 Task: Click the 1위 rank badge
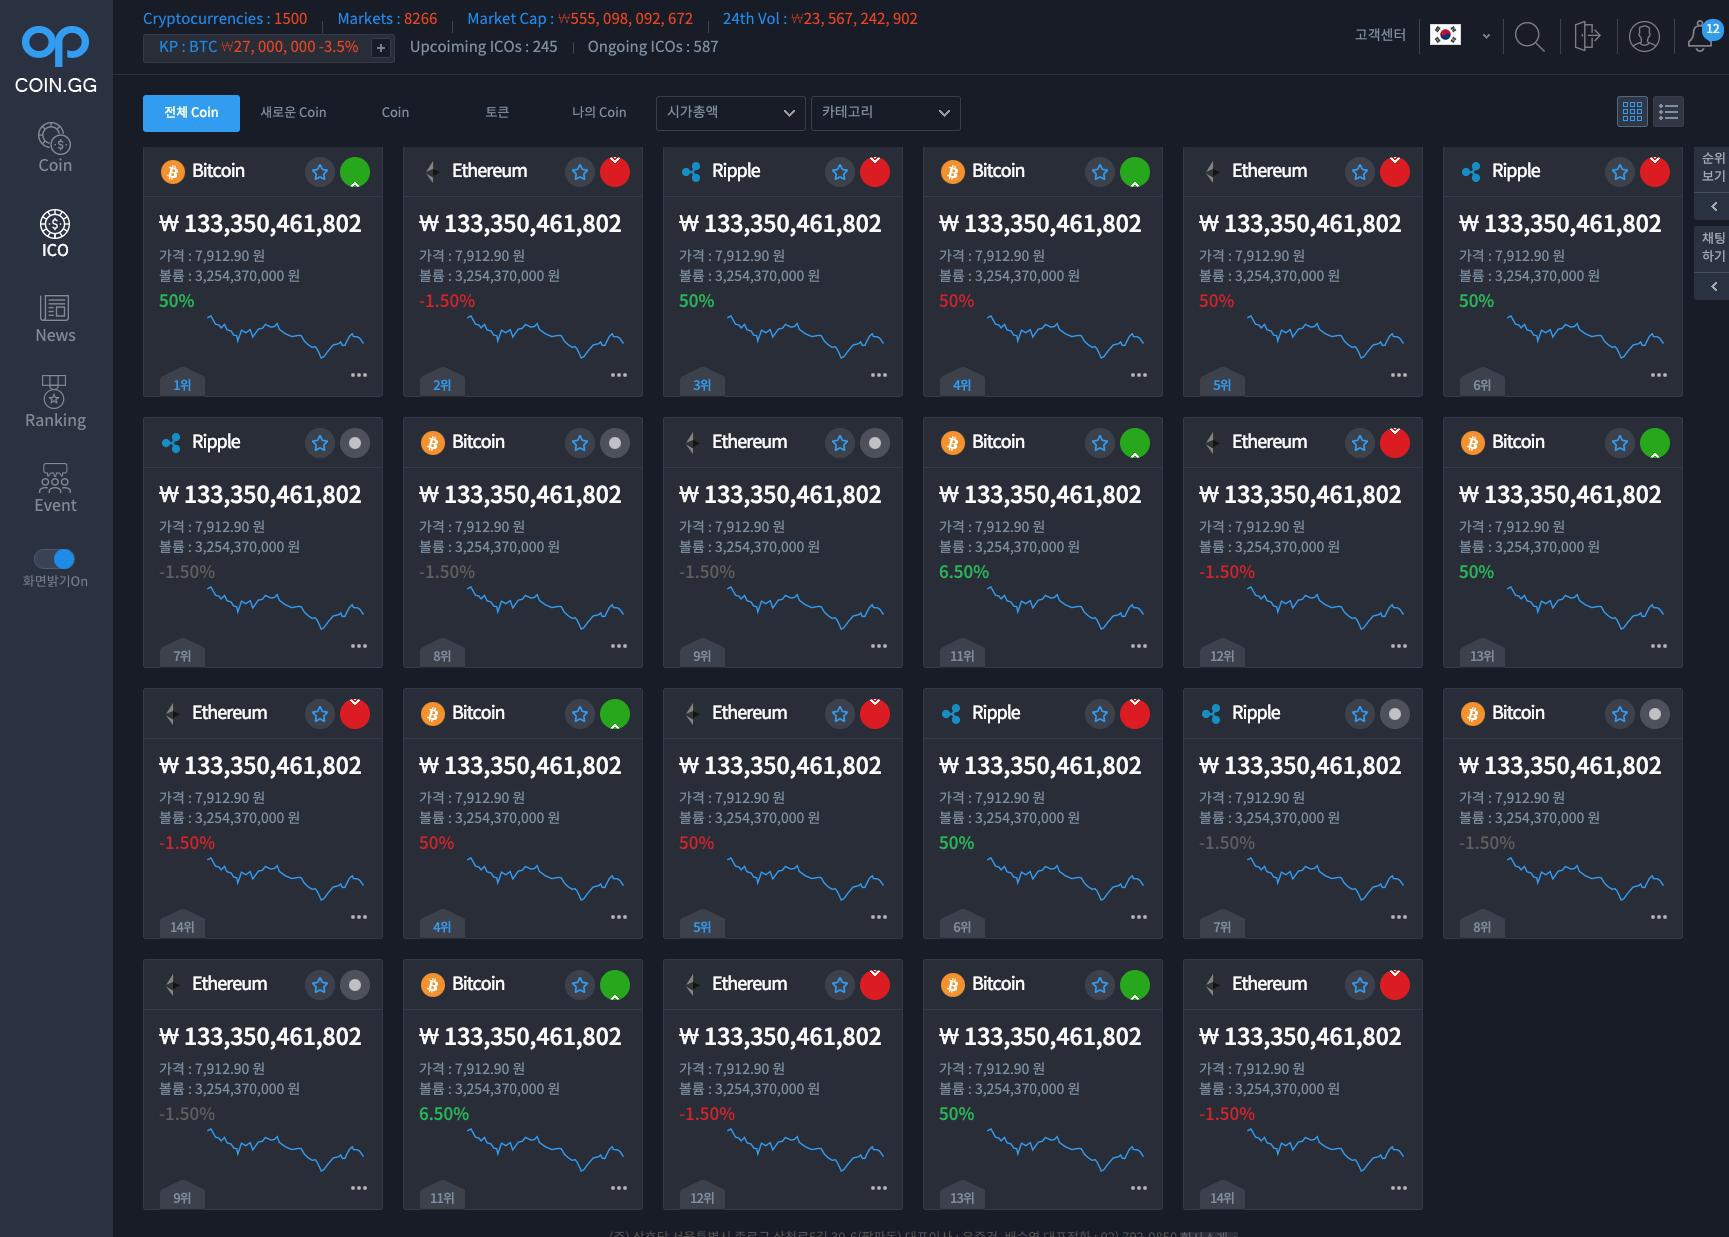[x=182, y=382]
